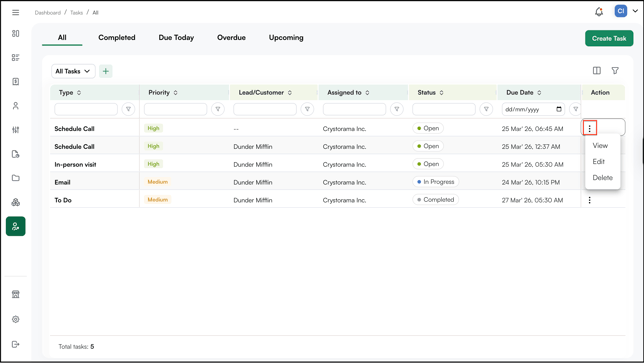Sort by the Assigned to column
This screenshot has width=644, height=363.
coord(367,93)
